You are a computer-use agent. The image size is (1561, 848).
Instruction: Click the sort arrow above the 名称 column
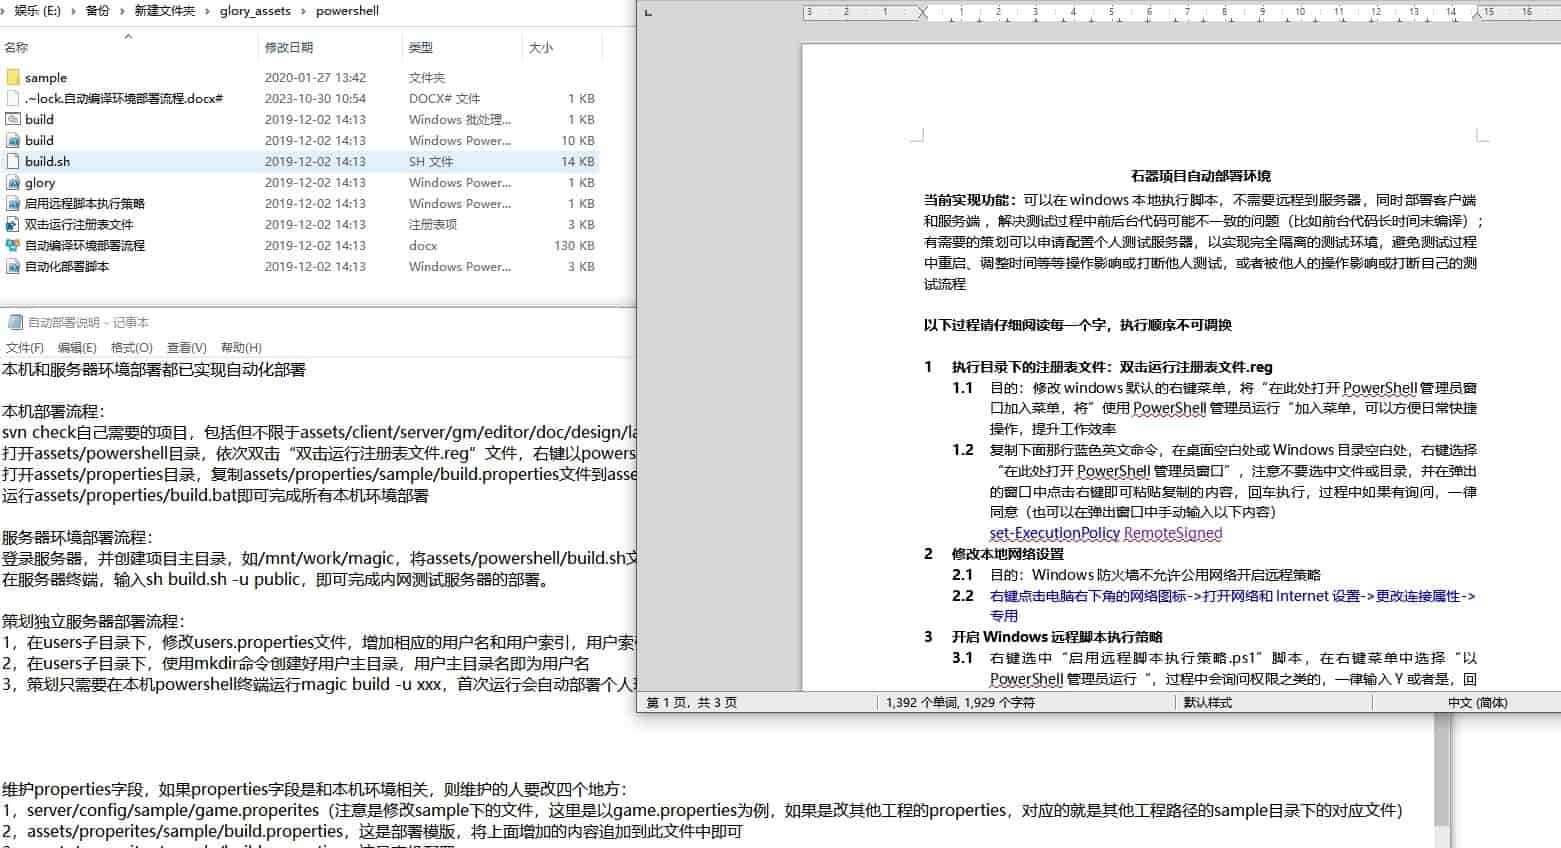pyautogui.click(x=128, y=36)
